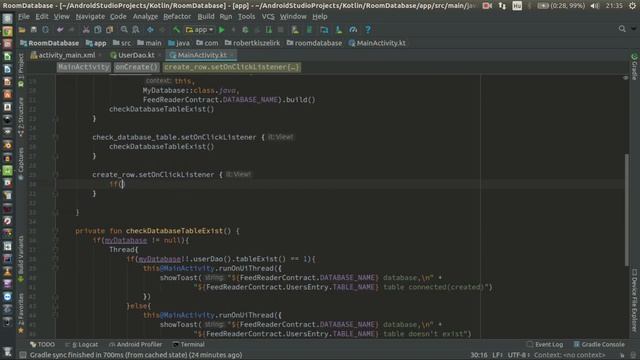Click the Replace toolbar icon
The width and height of the screenshot is (640, 360).
(x=136, y=30)
